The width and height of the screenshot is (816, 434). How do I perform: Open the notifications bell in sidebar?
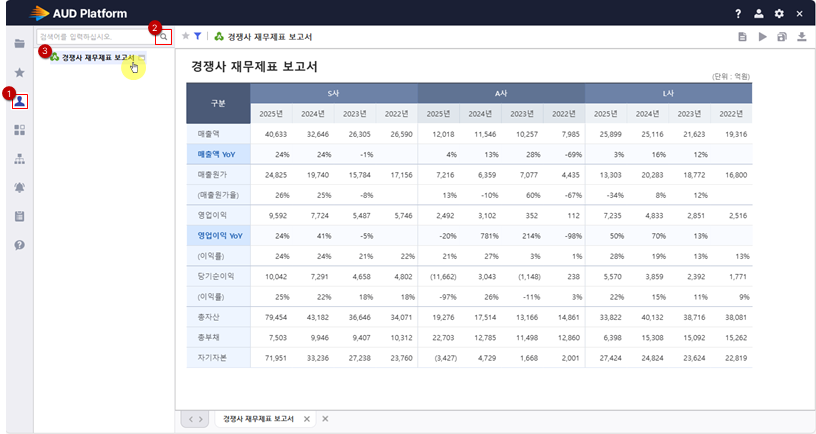click(20, 188)
